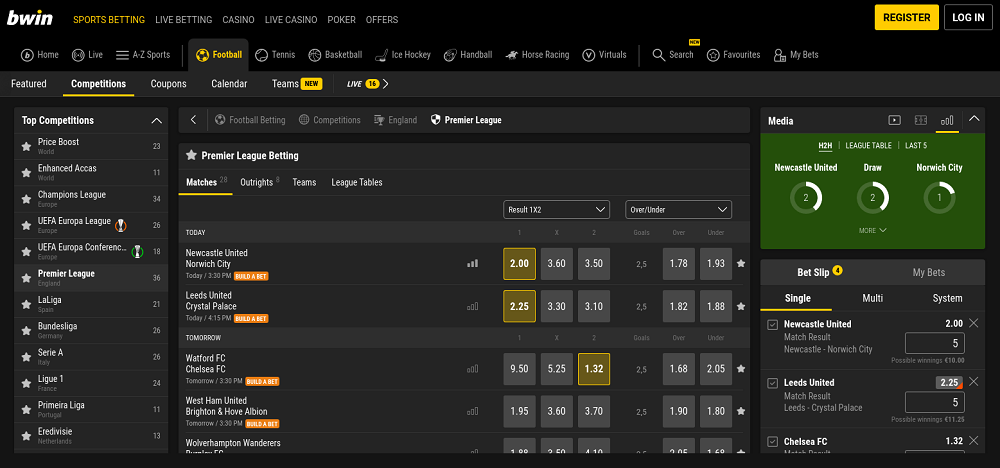Switch to the Outrights tab
Image resolution: width=1000 pixels, height=468 pixels.
(260, 182)
